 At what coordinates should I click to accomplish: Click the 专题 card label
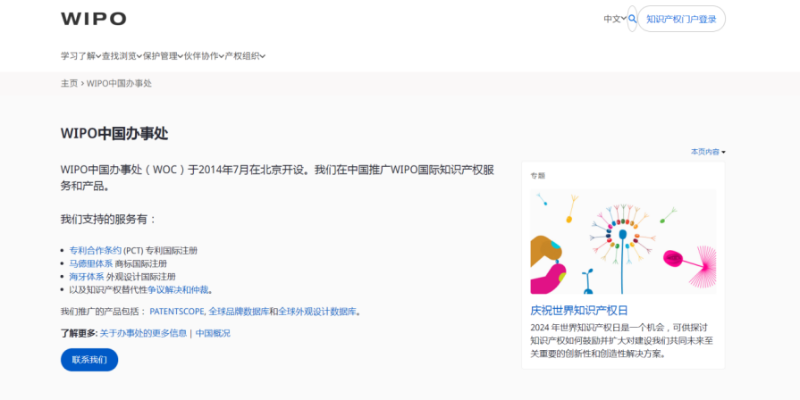pos(538,176)
